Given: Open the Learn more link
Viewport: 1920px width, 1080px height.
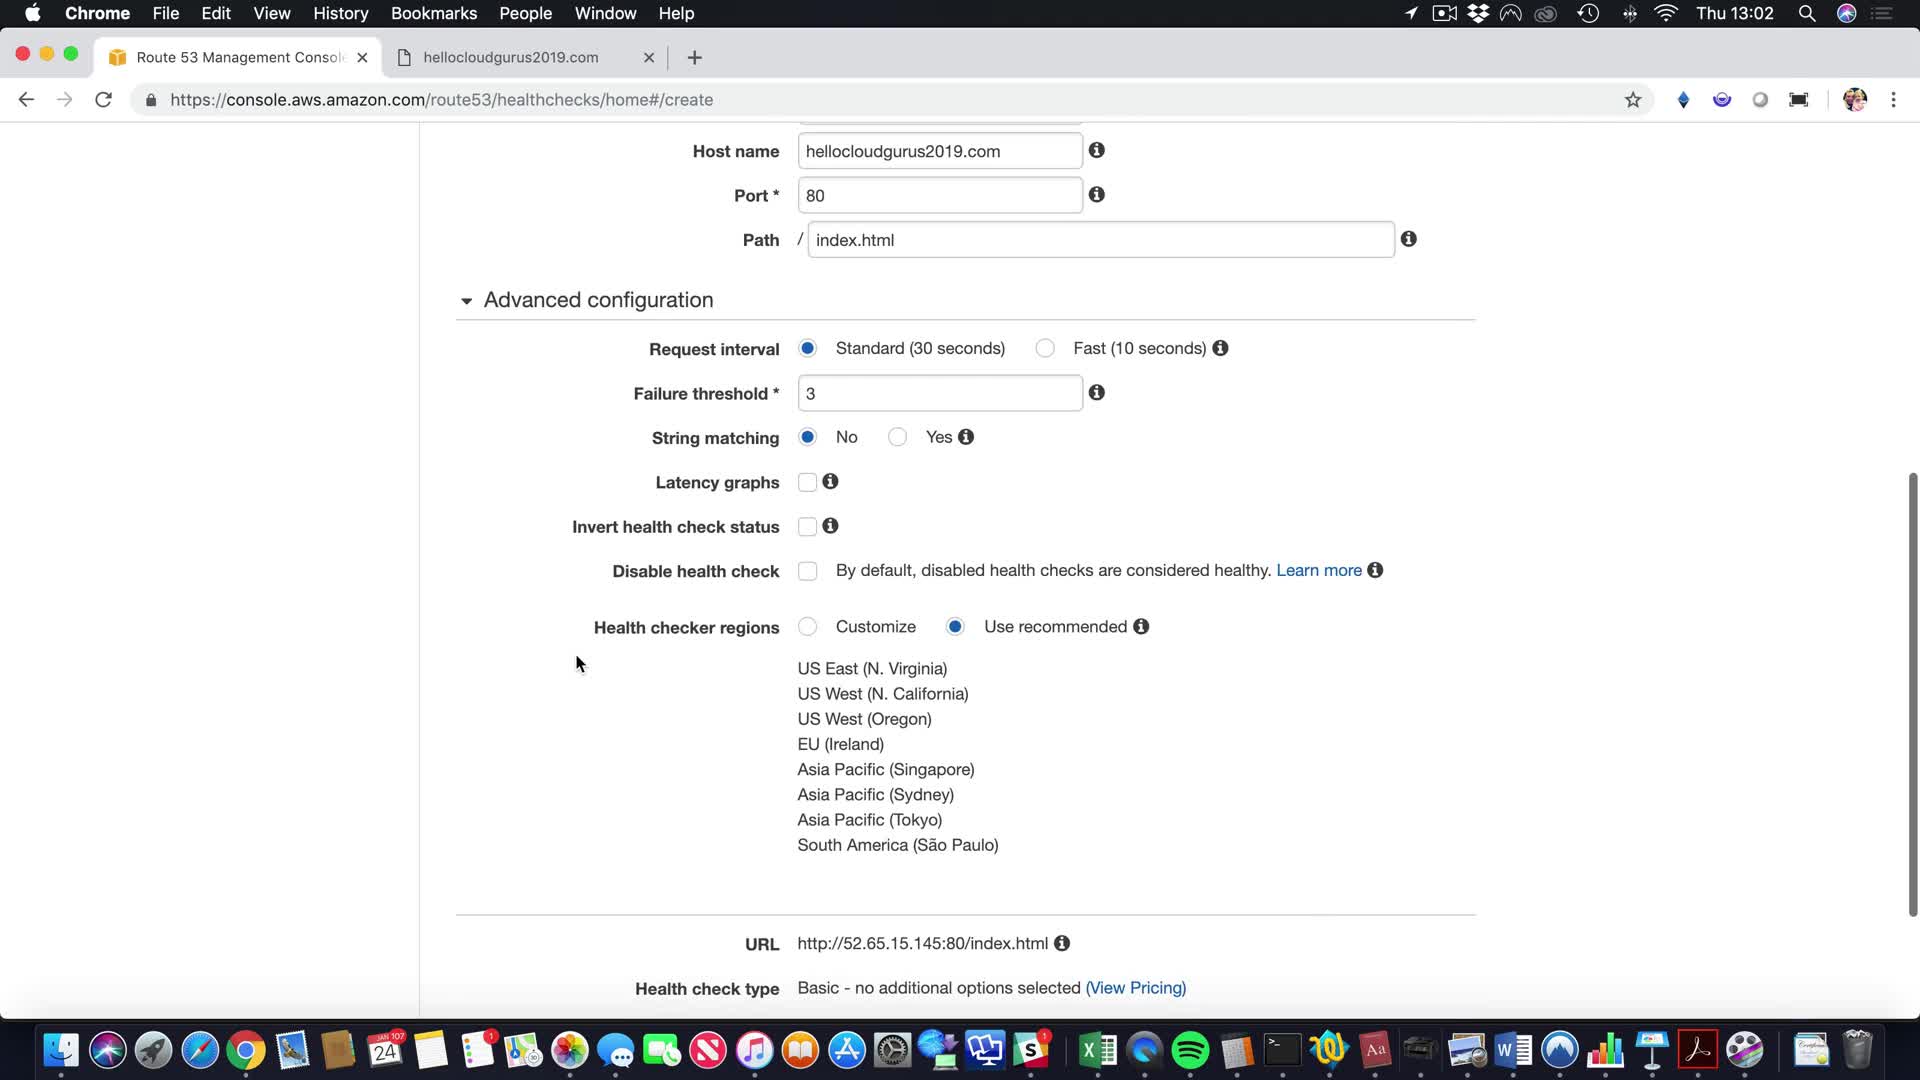Looking at the screenshot, I should pos(1318,570).
